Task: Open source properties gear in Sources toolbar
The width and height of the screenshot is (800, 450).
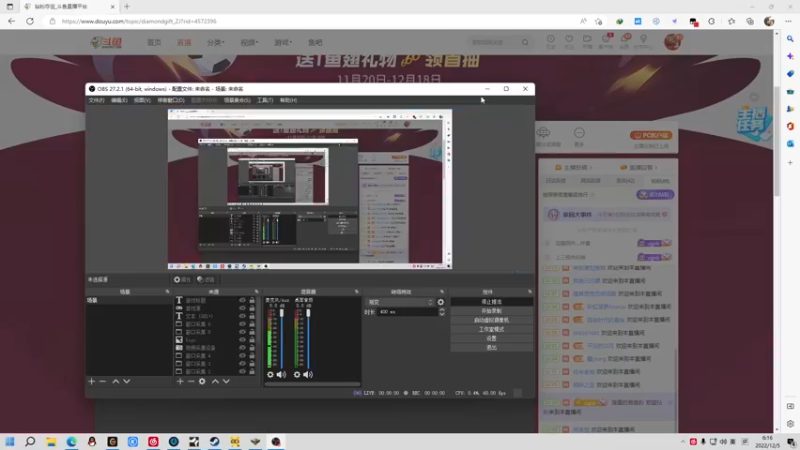Action: tap(202, 381)
